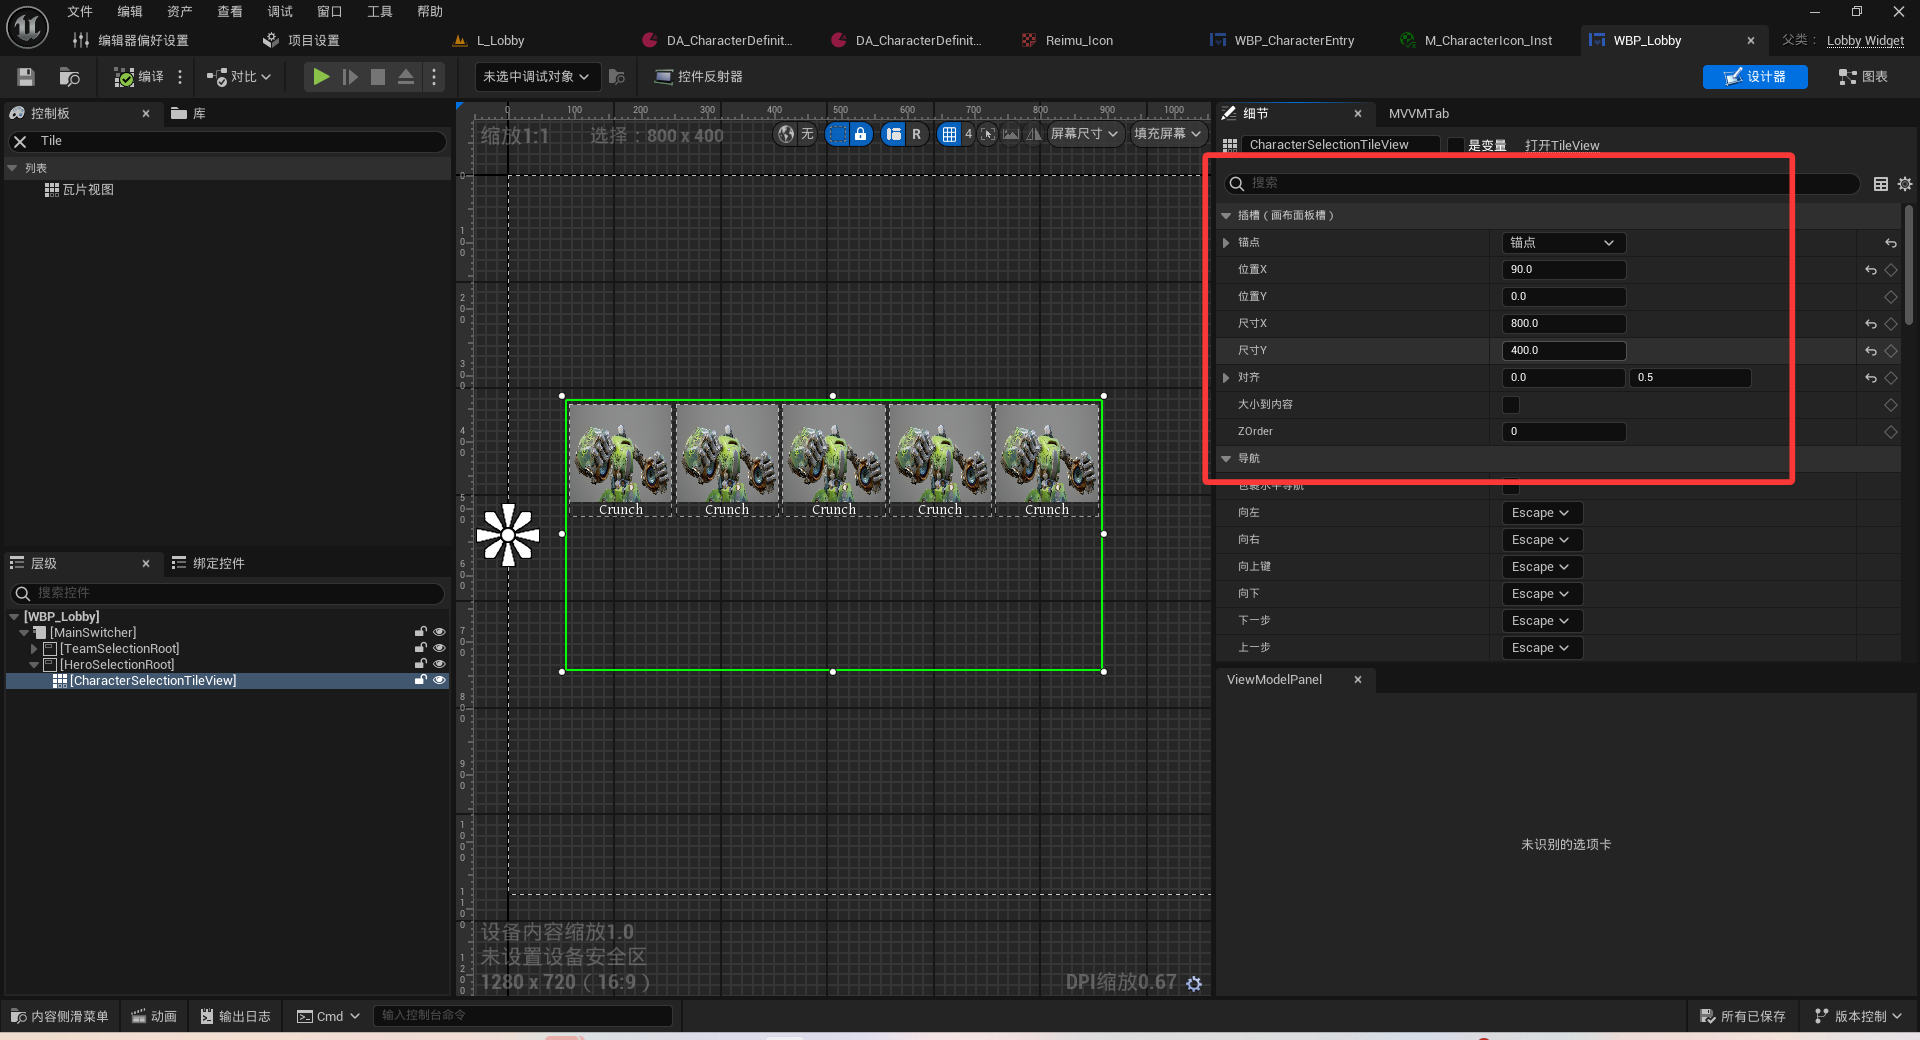Click the zoom-to-fit icon in the designer toolbar
1920x1040 pixels.
[988, 134]
